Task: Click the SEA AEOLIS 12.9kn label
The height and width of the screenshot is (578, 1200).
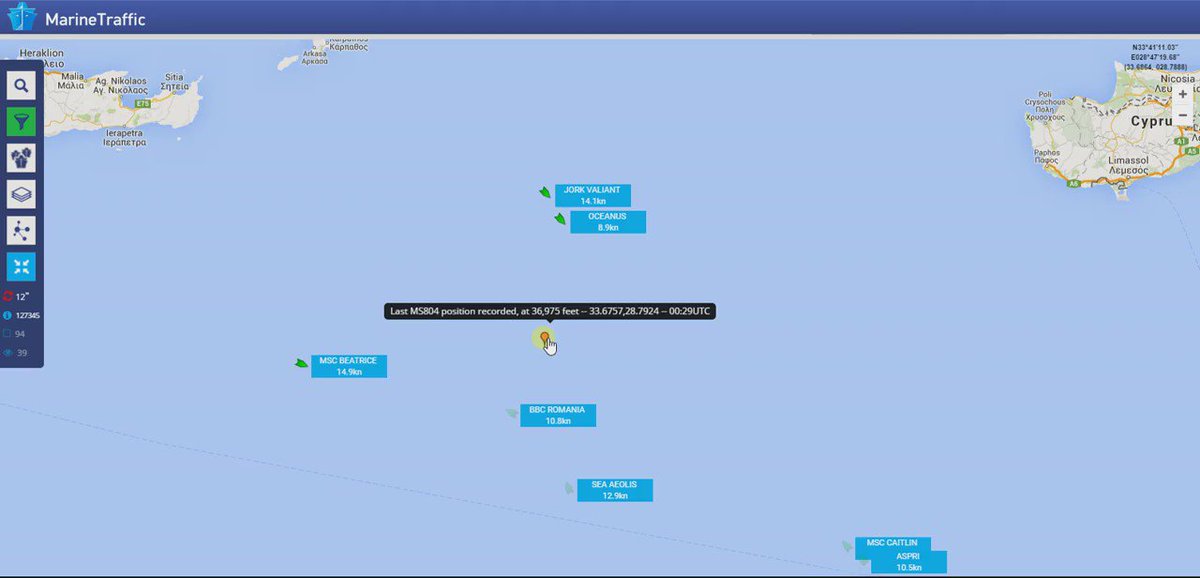Action: [615, 490]
